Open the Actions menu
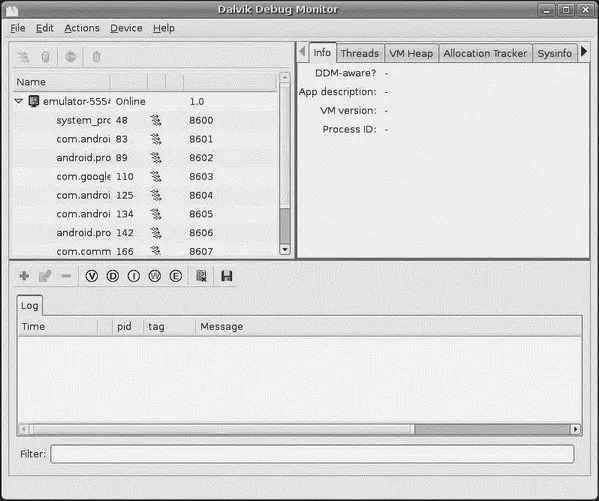Image resolution: width=599 pixels, height=501 pixels. 82,28
